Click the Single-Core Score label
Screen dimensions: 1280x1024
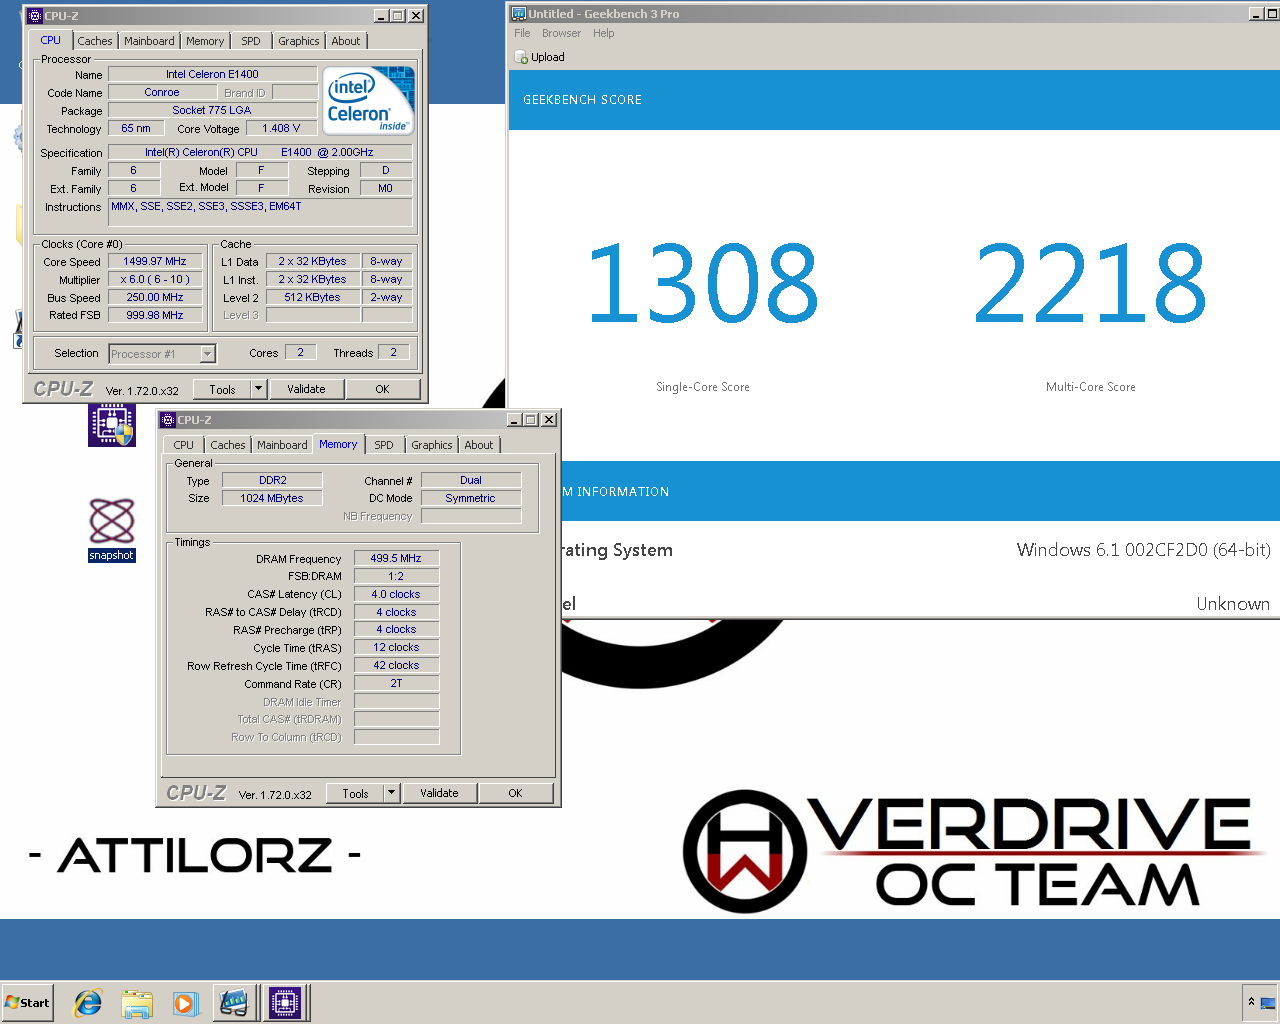click(703, 387)
